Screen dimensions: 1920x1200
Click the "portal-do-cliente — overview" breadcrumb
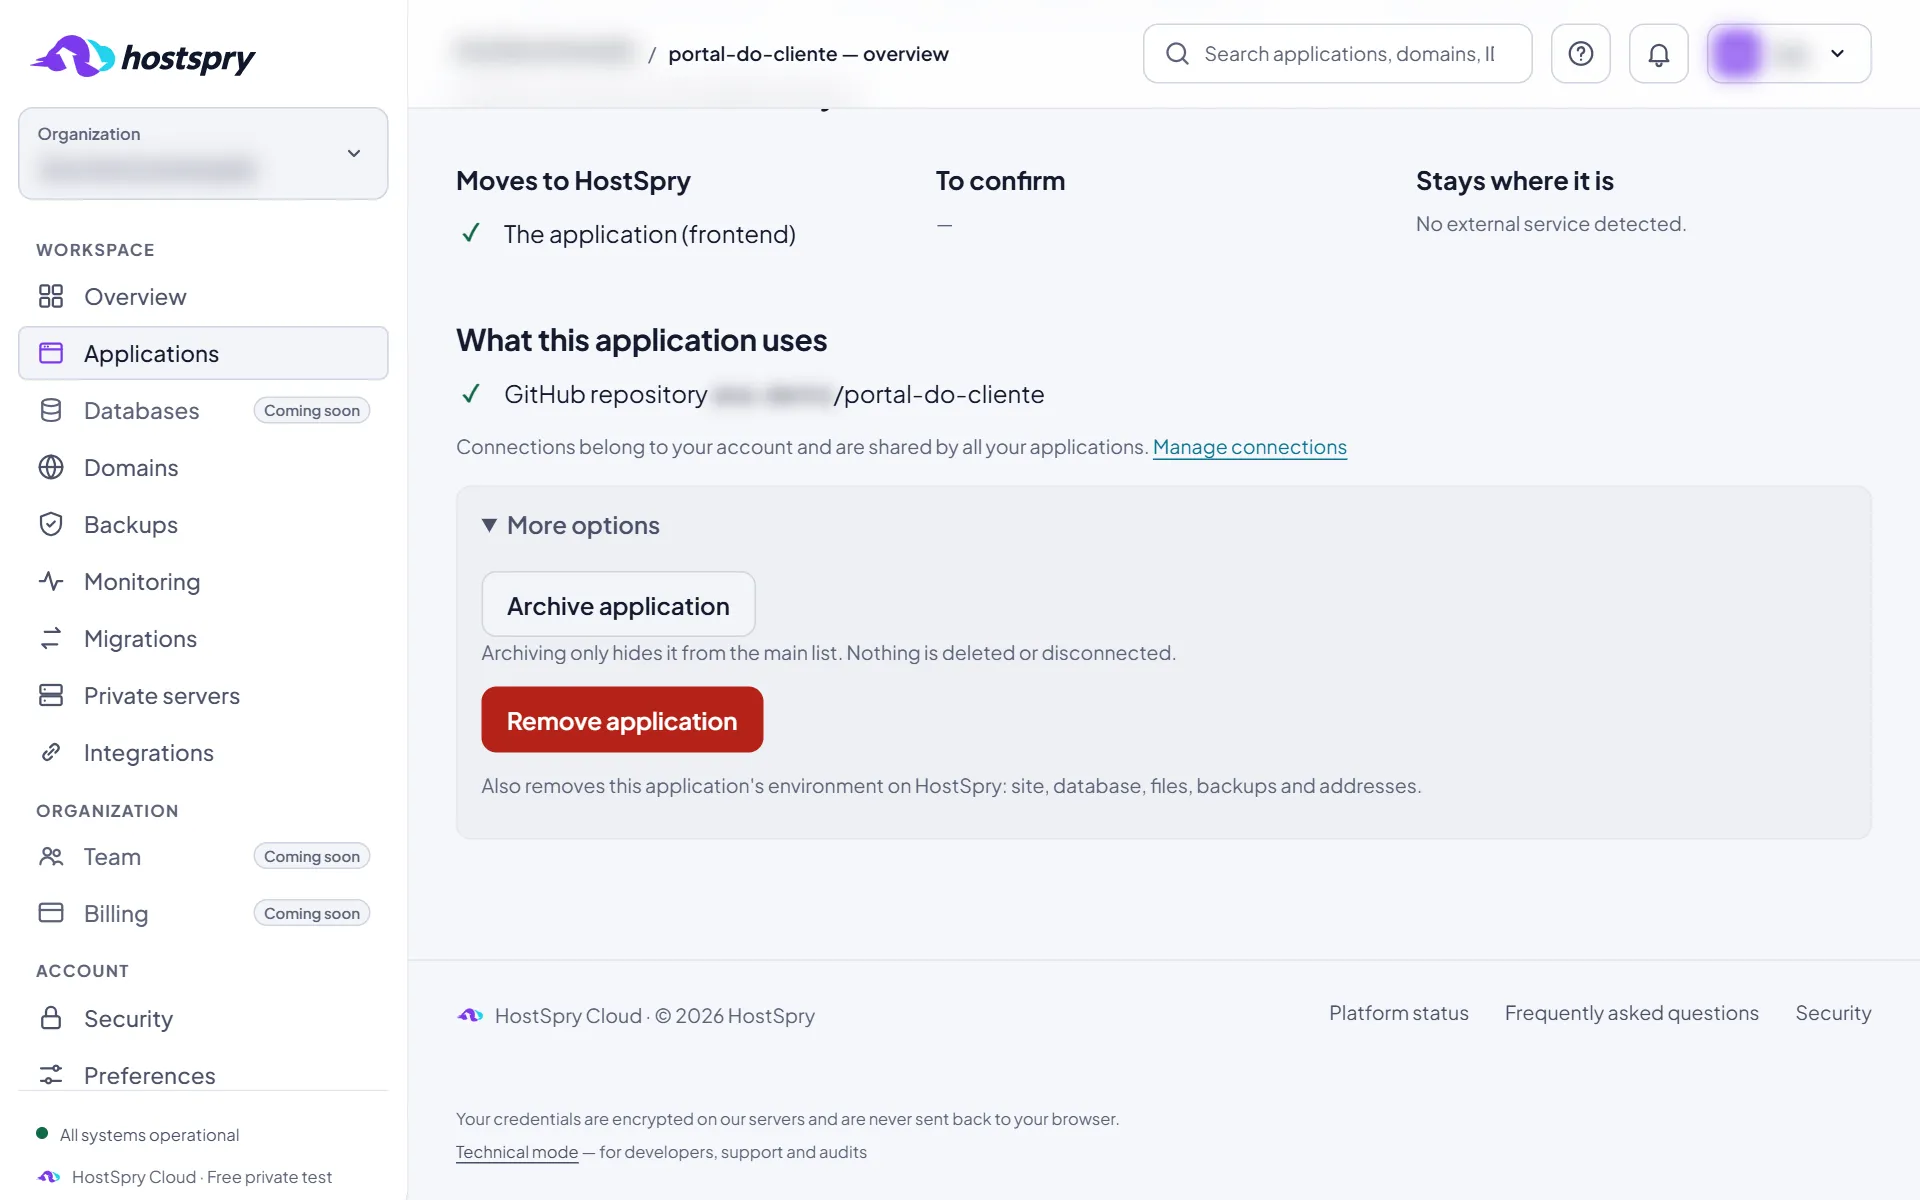808,54
